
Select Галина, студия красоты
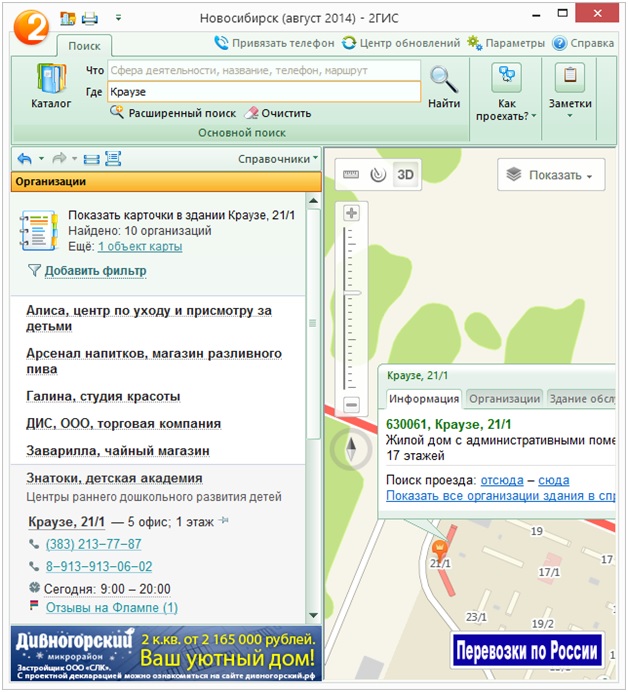(x=103, y=396)
